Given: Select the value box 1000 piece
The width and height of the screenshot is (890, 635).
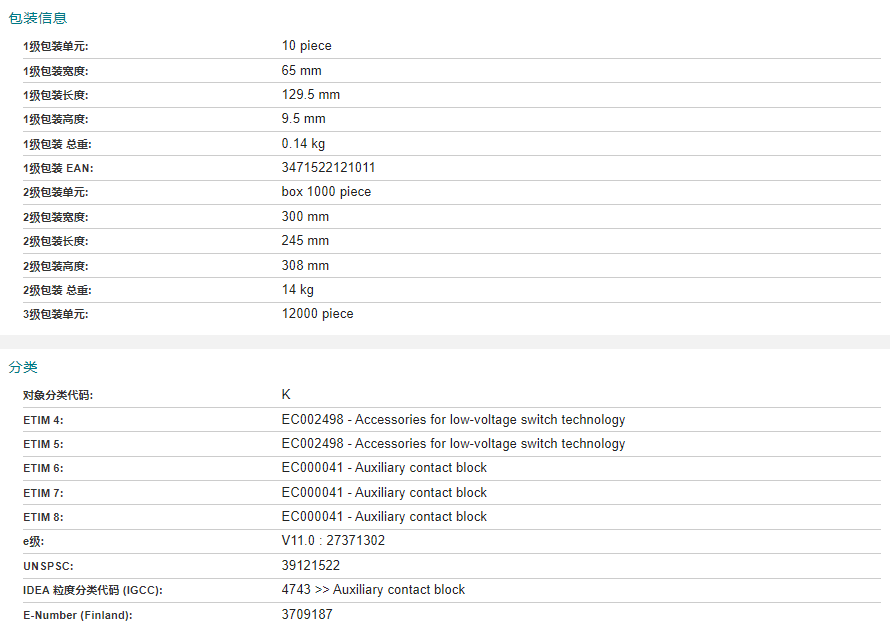Looking at the screenshot, I should point(326,192).
